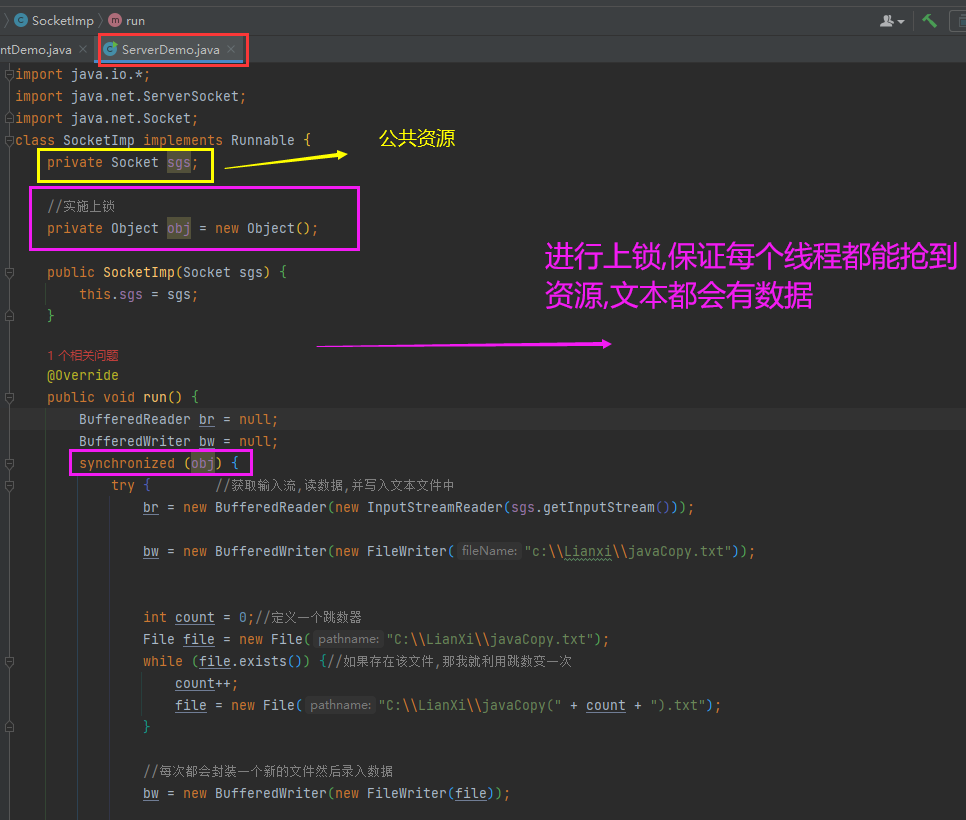966x820 pixels.
Task: Click 'file.exists()' in while condition
Action: [251, 662]
